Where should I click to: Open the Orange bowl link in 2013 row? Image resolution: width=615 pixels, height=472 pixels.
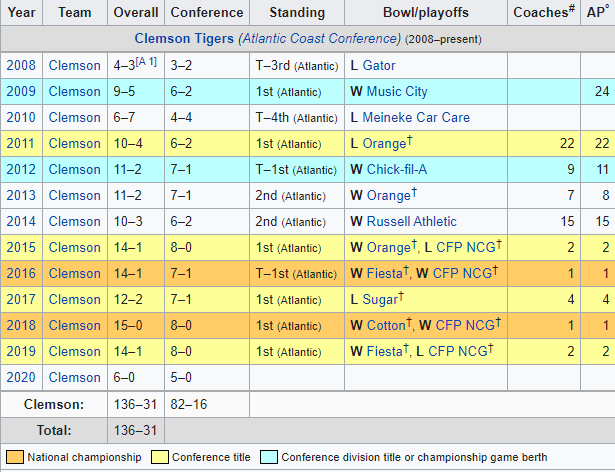click(x=389, y=195)
